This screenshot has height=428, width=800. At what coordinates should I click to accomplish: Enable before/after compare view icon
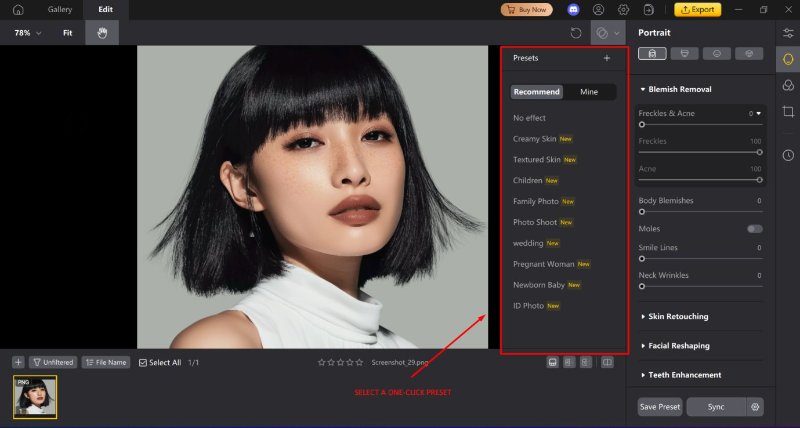(x=607, y=362)
